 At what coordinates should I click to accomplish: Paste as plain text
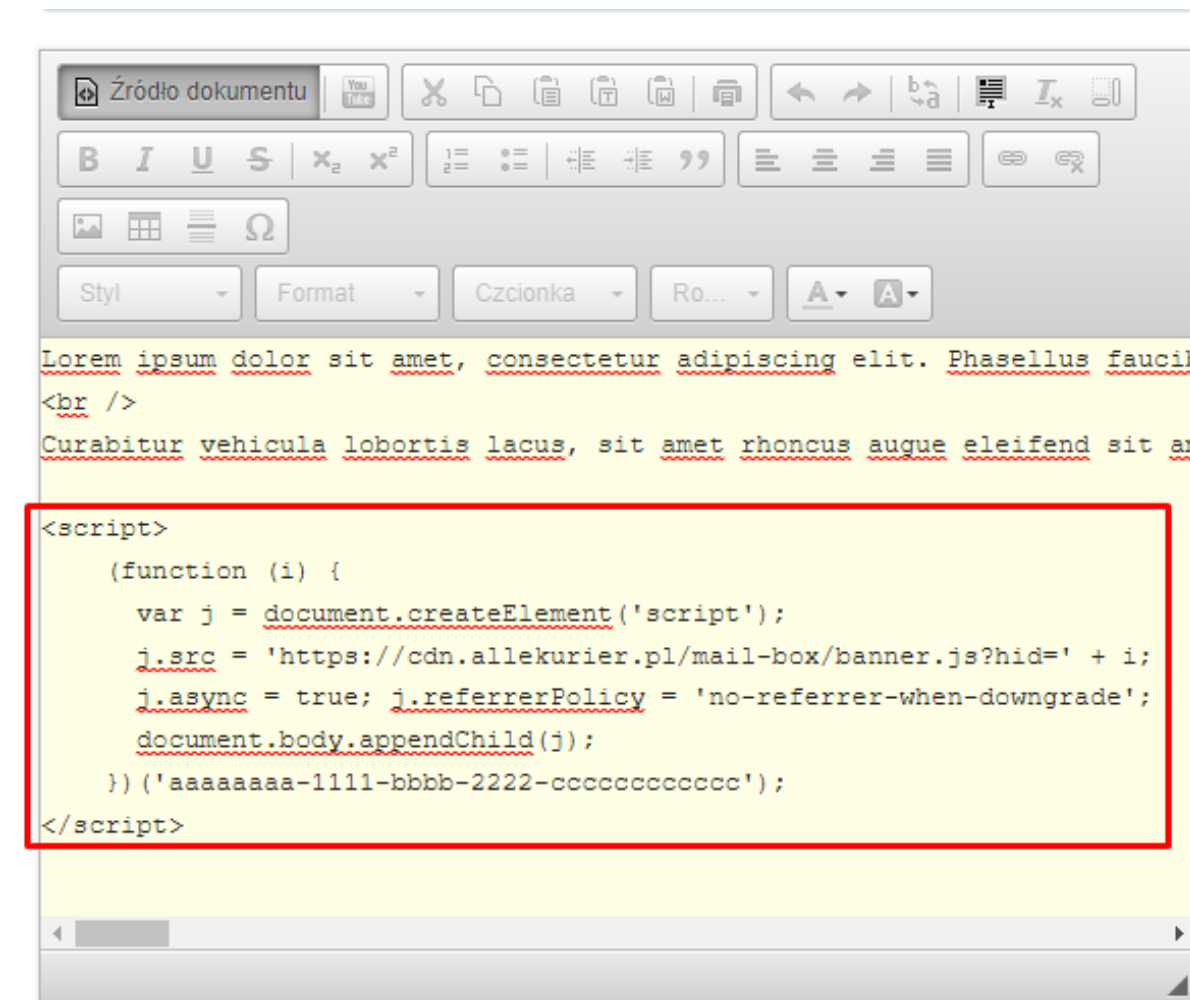click(604, 93)
